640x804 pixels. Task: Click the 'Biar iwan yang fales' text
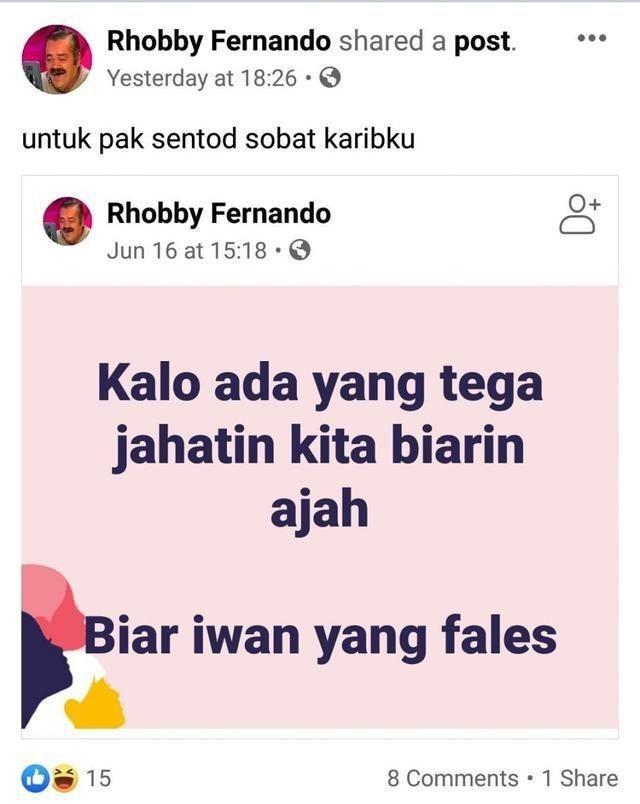321,637
